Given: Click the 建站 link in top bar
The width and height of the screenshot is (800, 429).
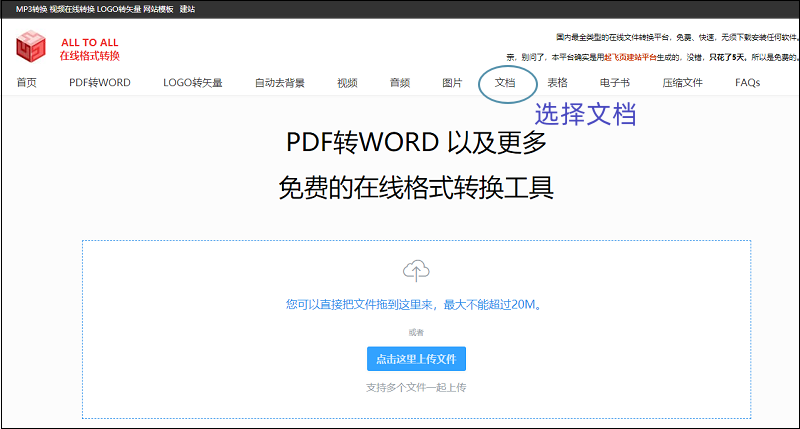Looking at the screenshot, I should 187,9.
